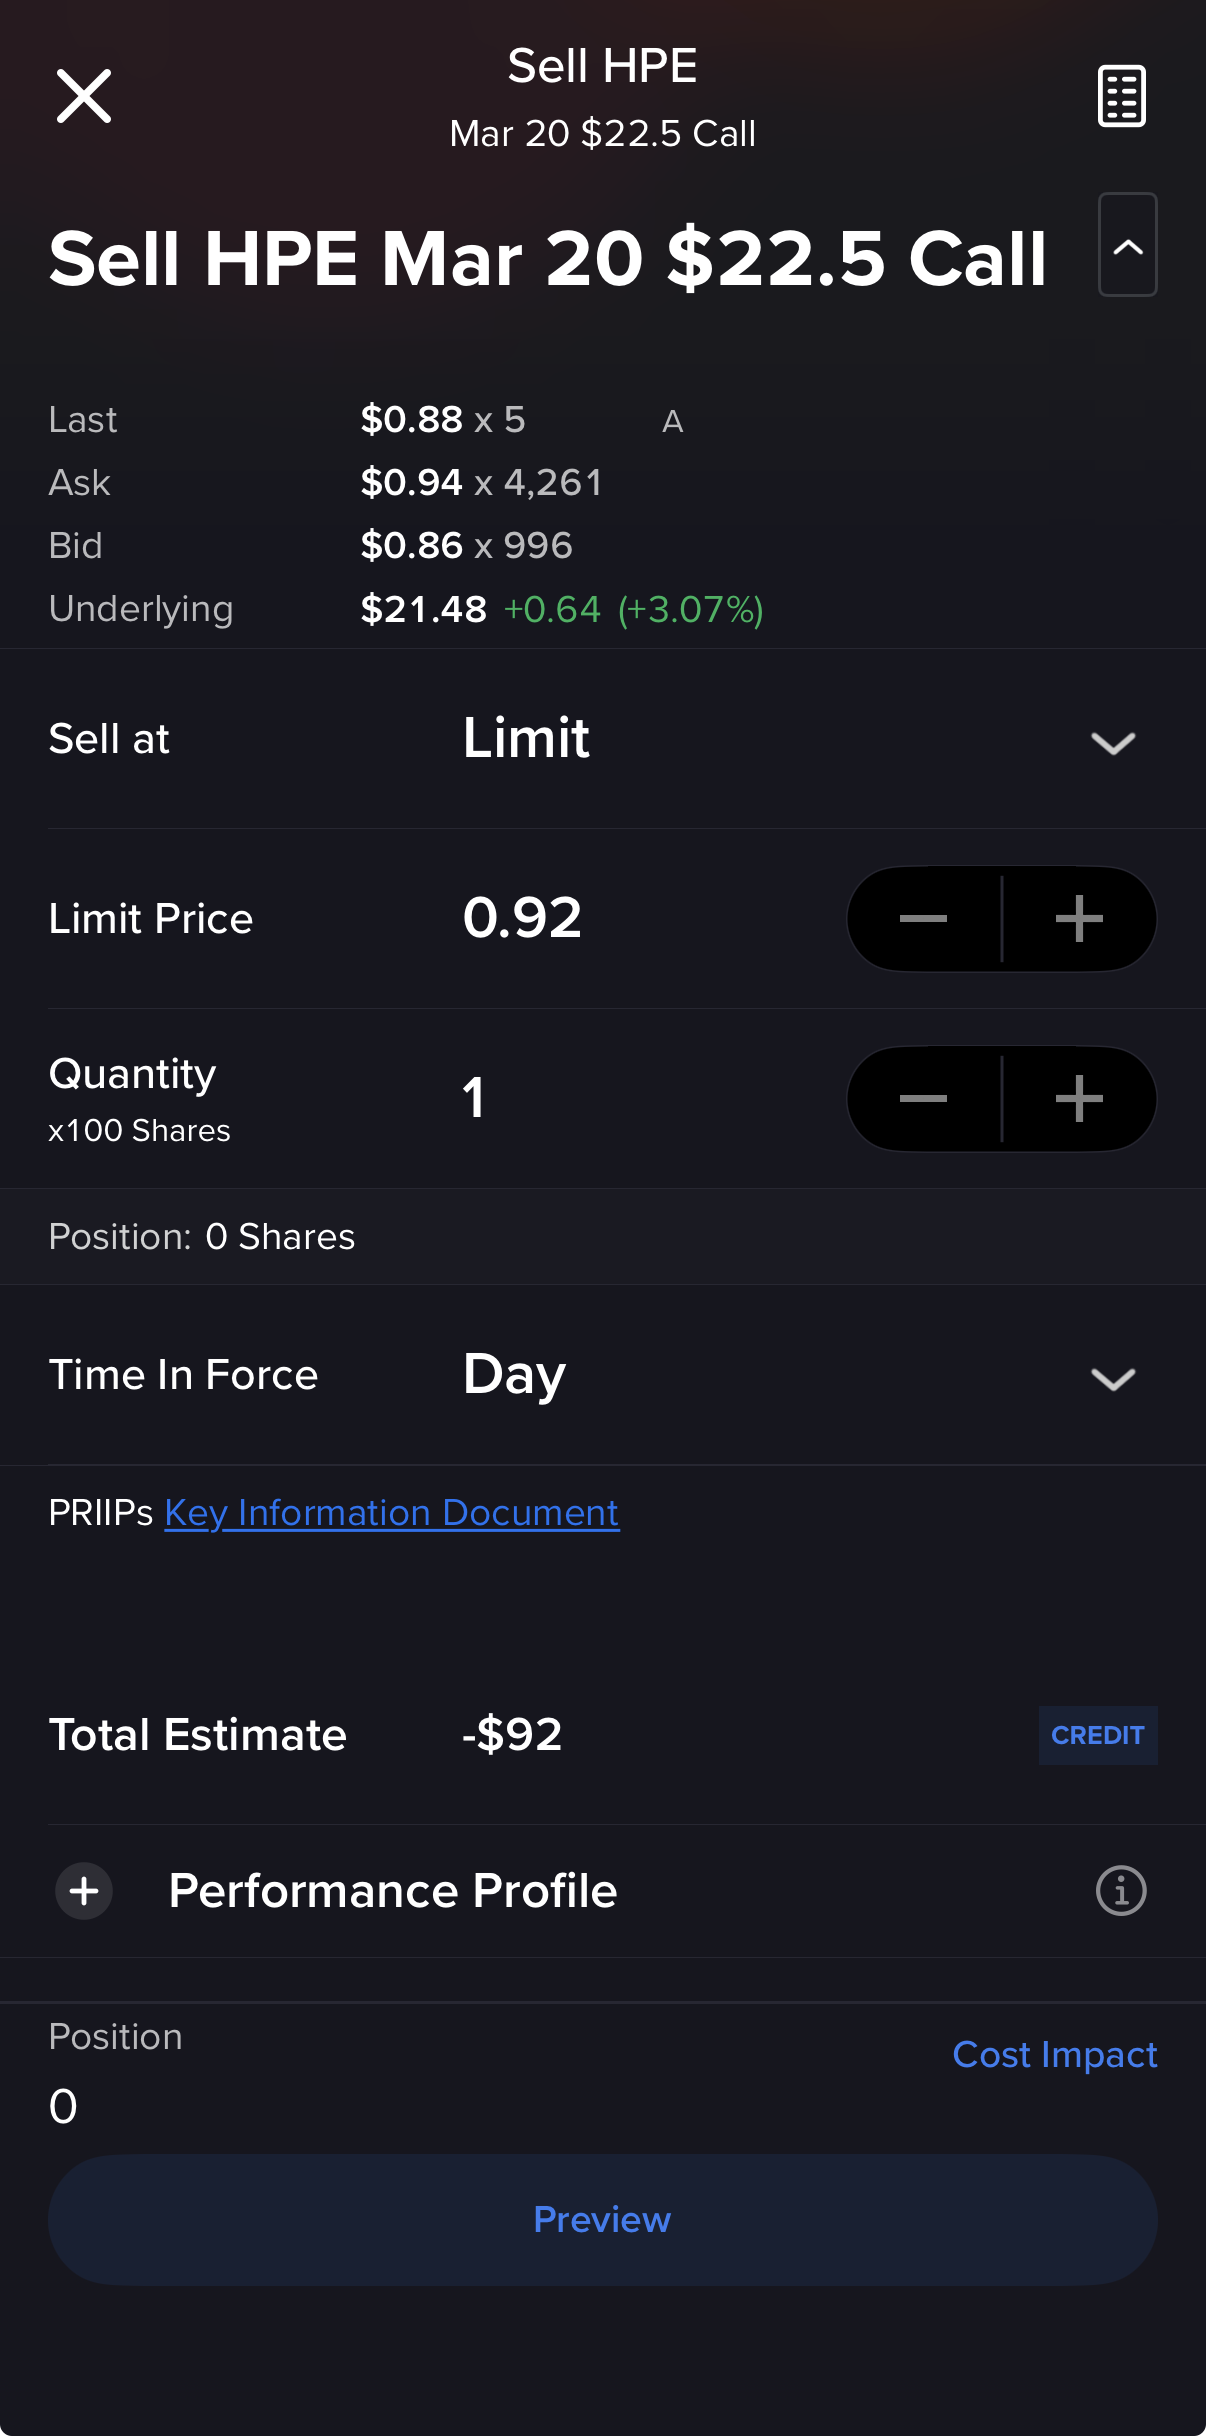
Task: Expand the Performance Profile plus icon
Action: pos(84,1891)
